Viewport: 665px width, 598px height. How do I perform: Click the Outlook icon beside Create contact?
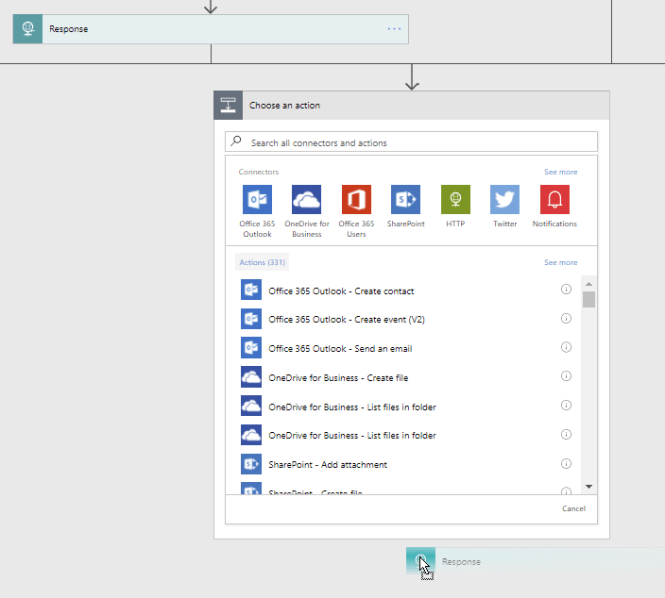tap(251, 290)
